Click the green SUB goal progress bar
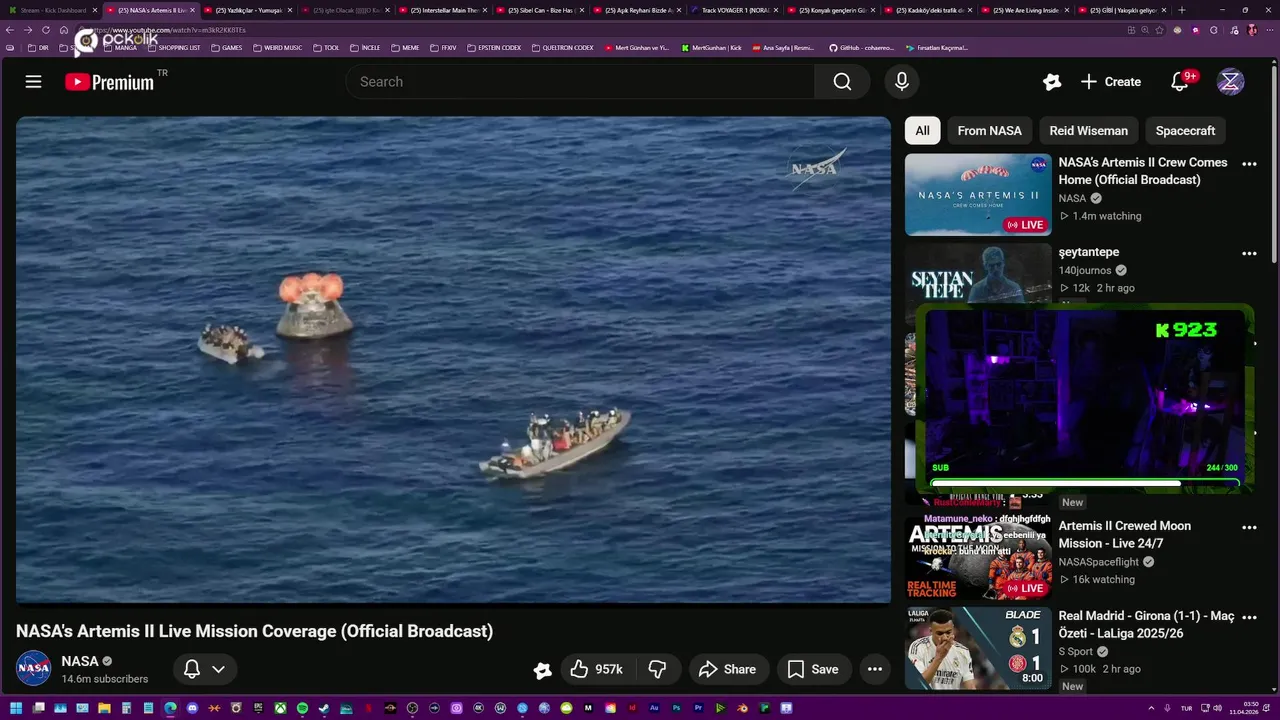 coord(1085,484)
